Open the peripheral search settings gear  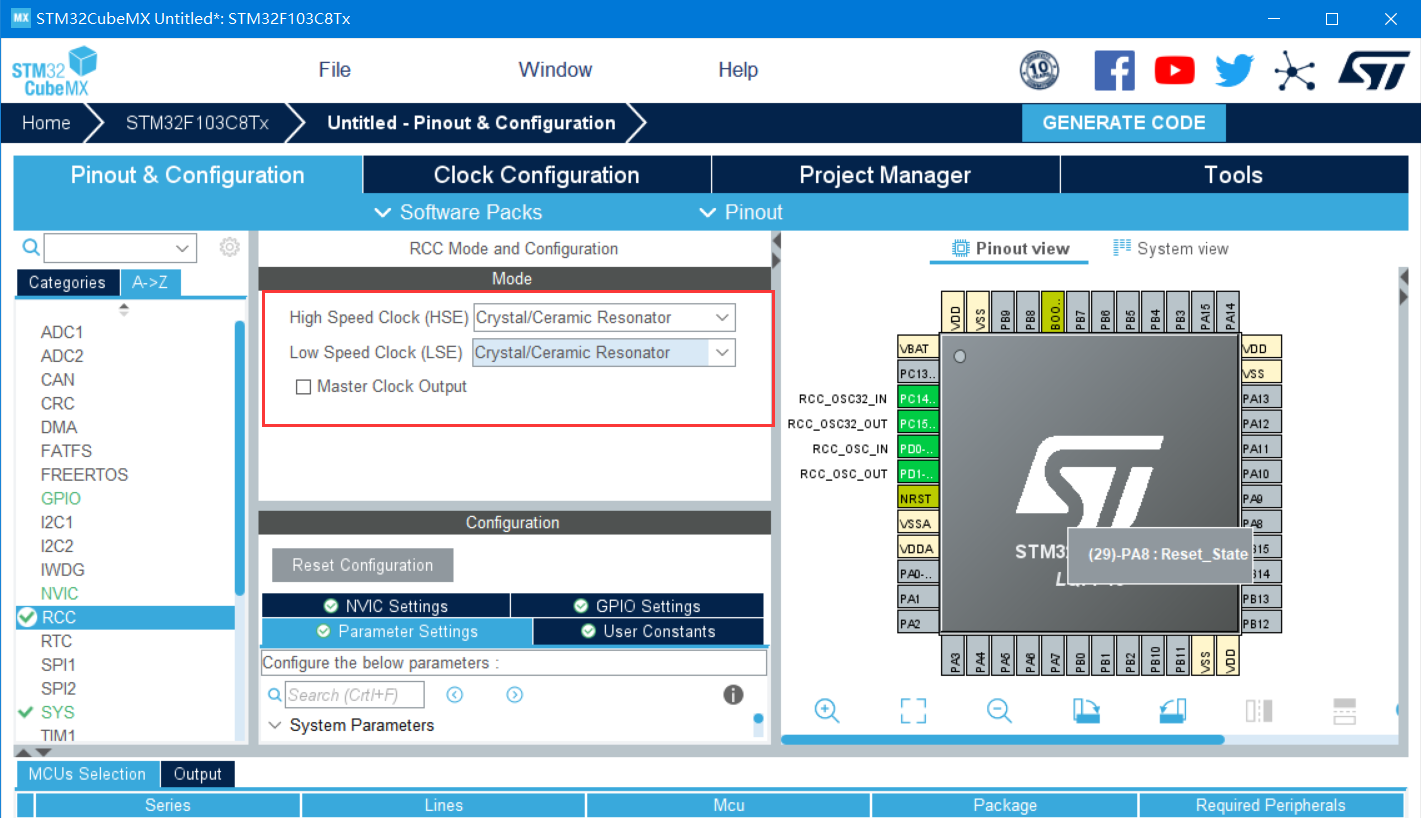[229, 247]
